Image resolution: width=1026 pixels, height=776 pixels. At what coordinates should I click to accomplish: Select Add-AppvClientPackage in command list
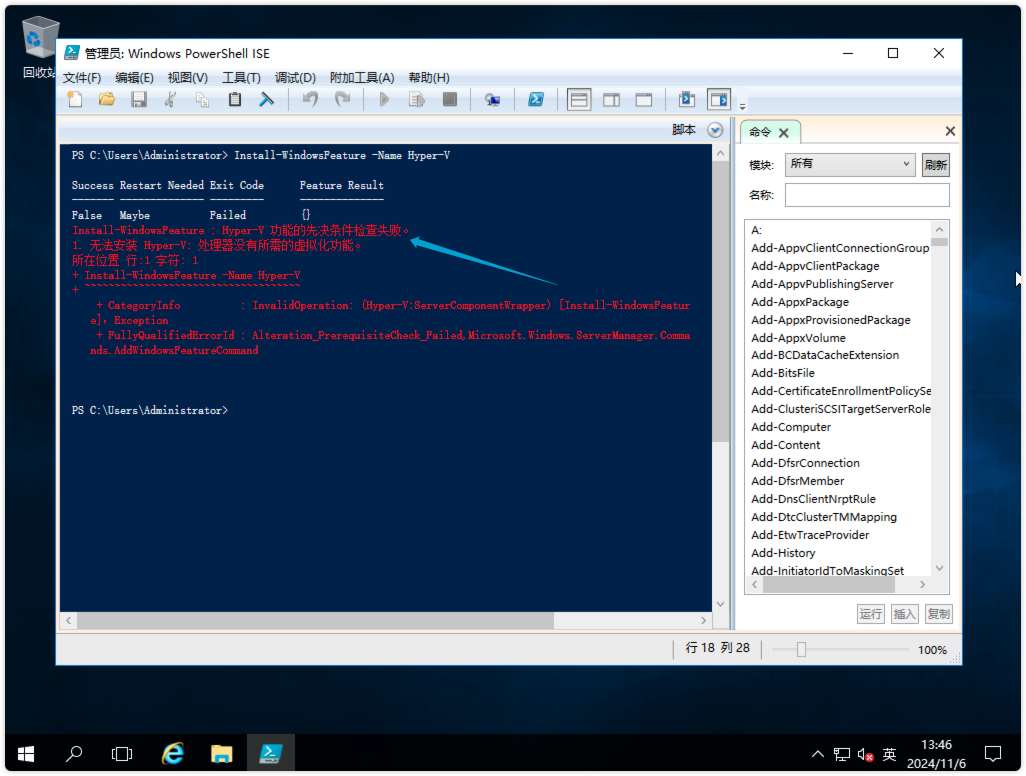[x=815, y=266]
